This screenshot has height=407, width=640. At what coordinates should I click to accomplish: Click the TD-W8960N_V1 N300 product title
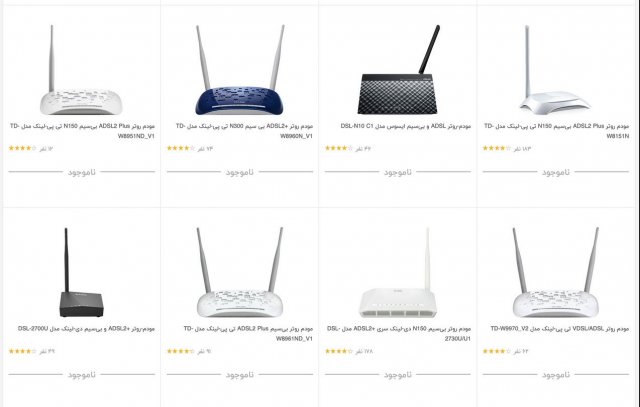pyautogui.click(x=244, y=131)
